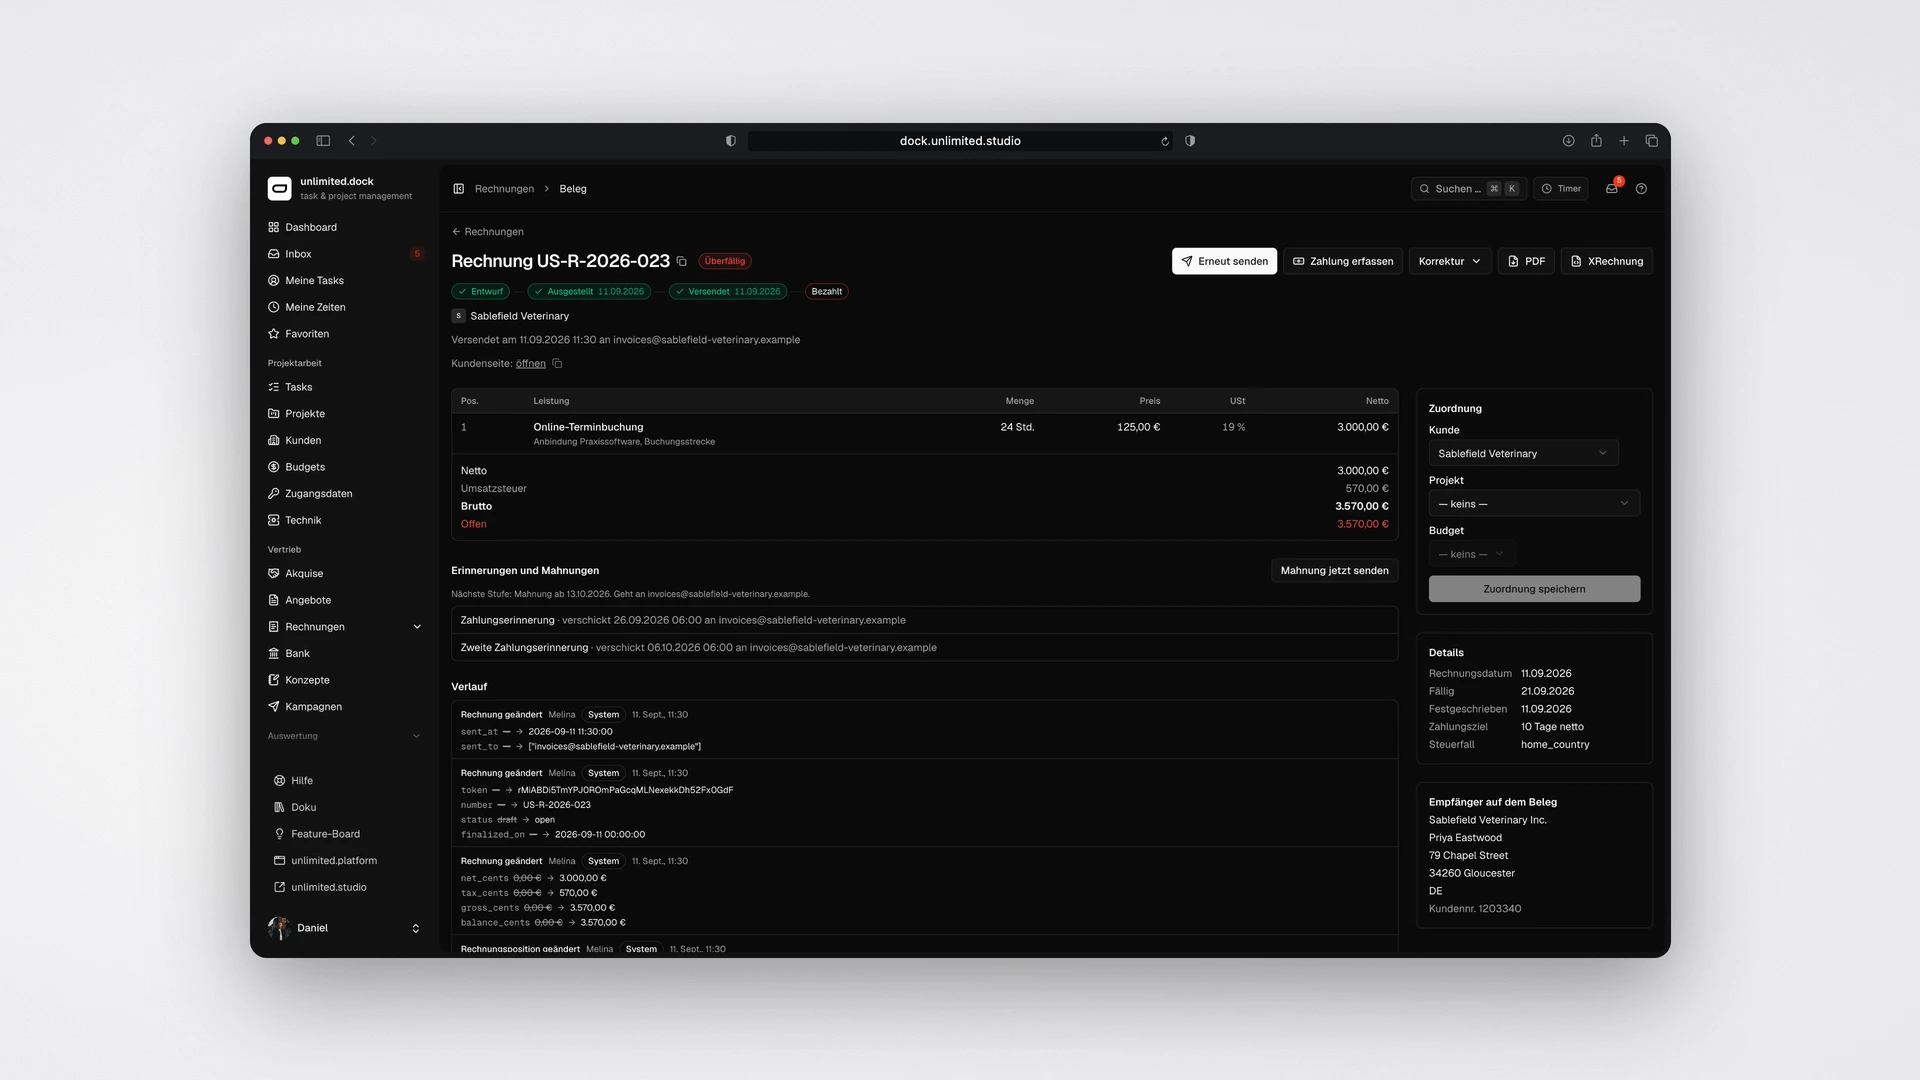Open Inbox in the sidebar
This screenshot has width=1920, height=1080.
tap(345, 254)
